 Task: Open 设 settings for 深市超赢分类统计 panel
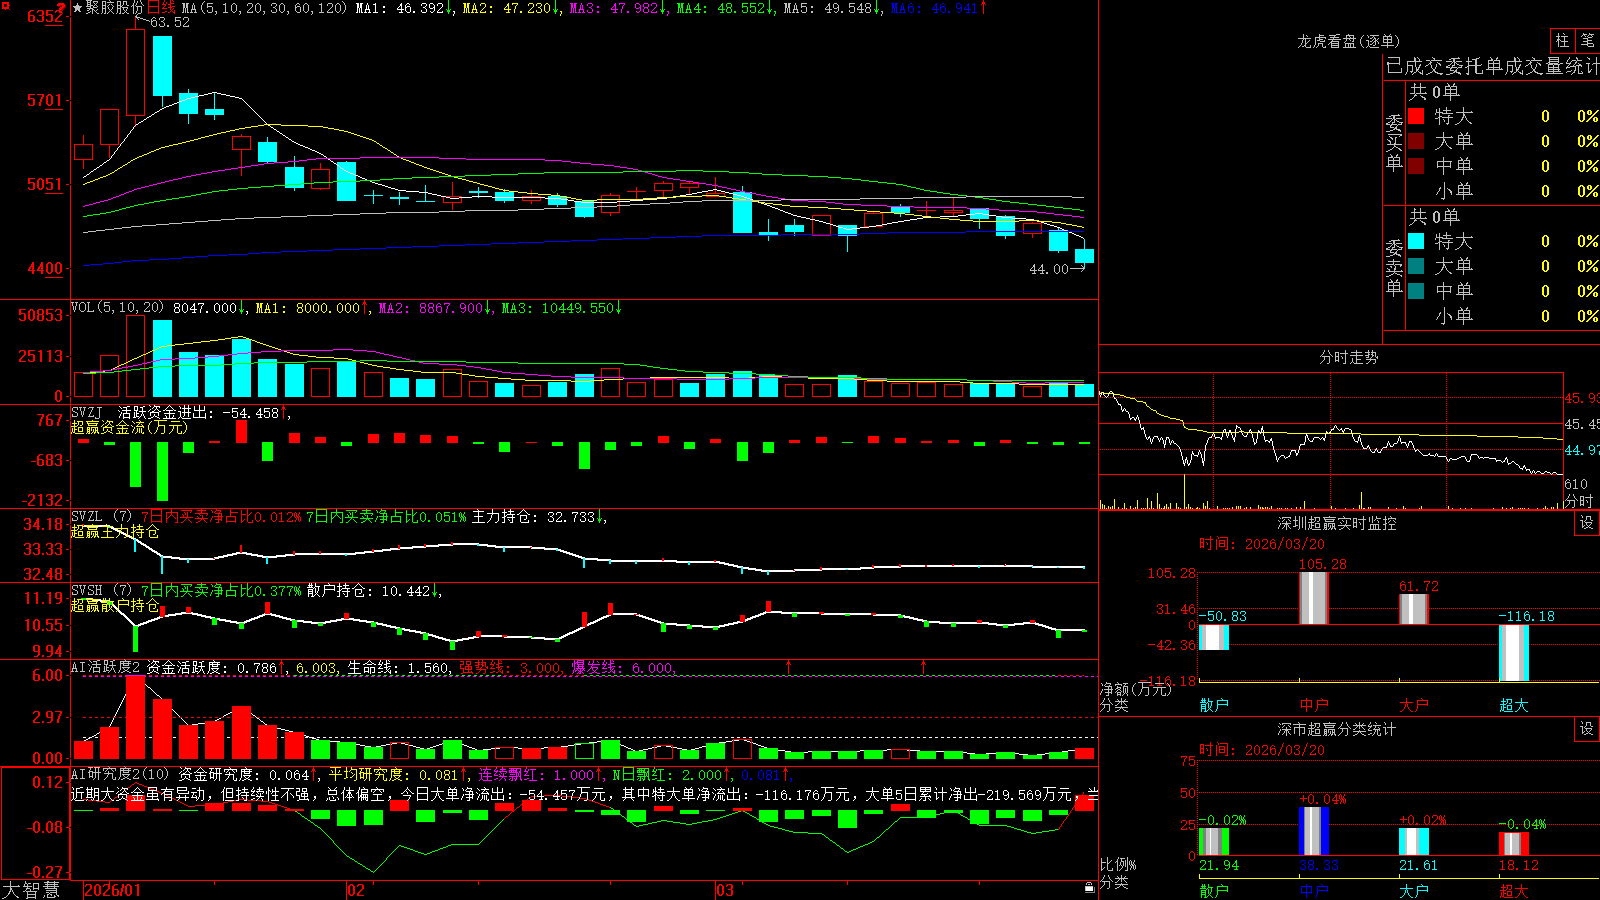point(1586,729)
